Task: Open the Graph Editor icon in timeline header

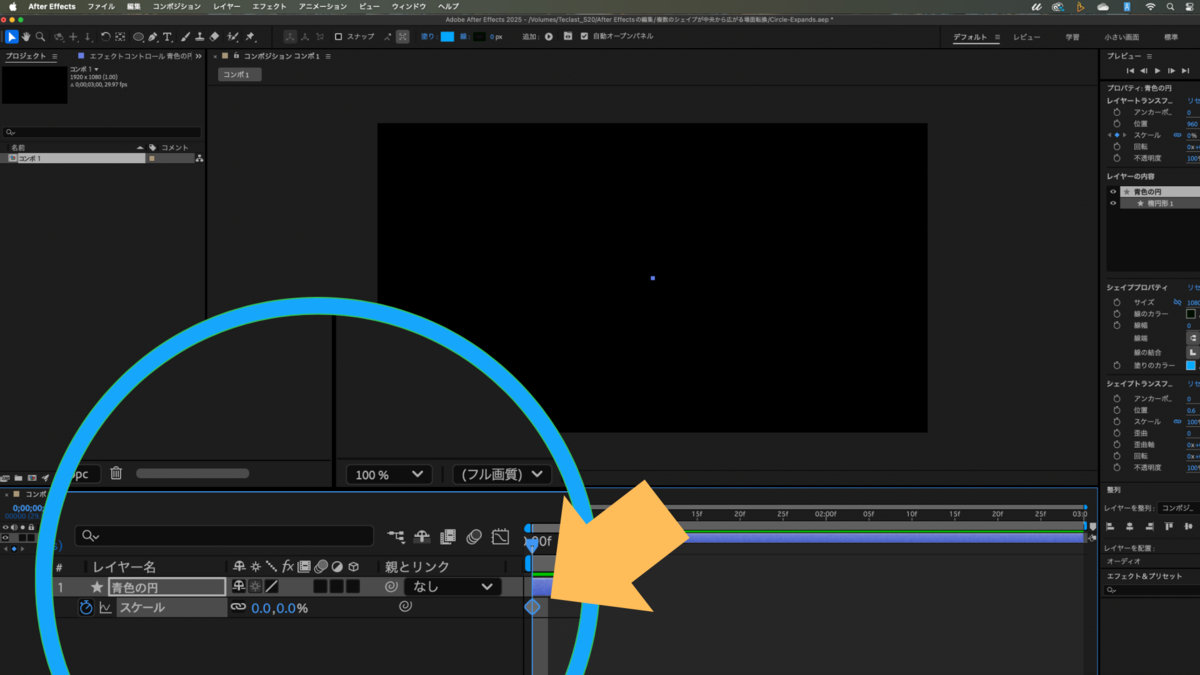Action: click(501, 537)
